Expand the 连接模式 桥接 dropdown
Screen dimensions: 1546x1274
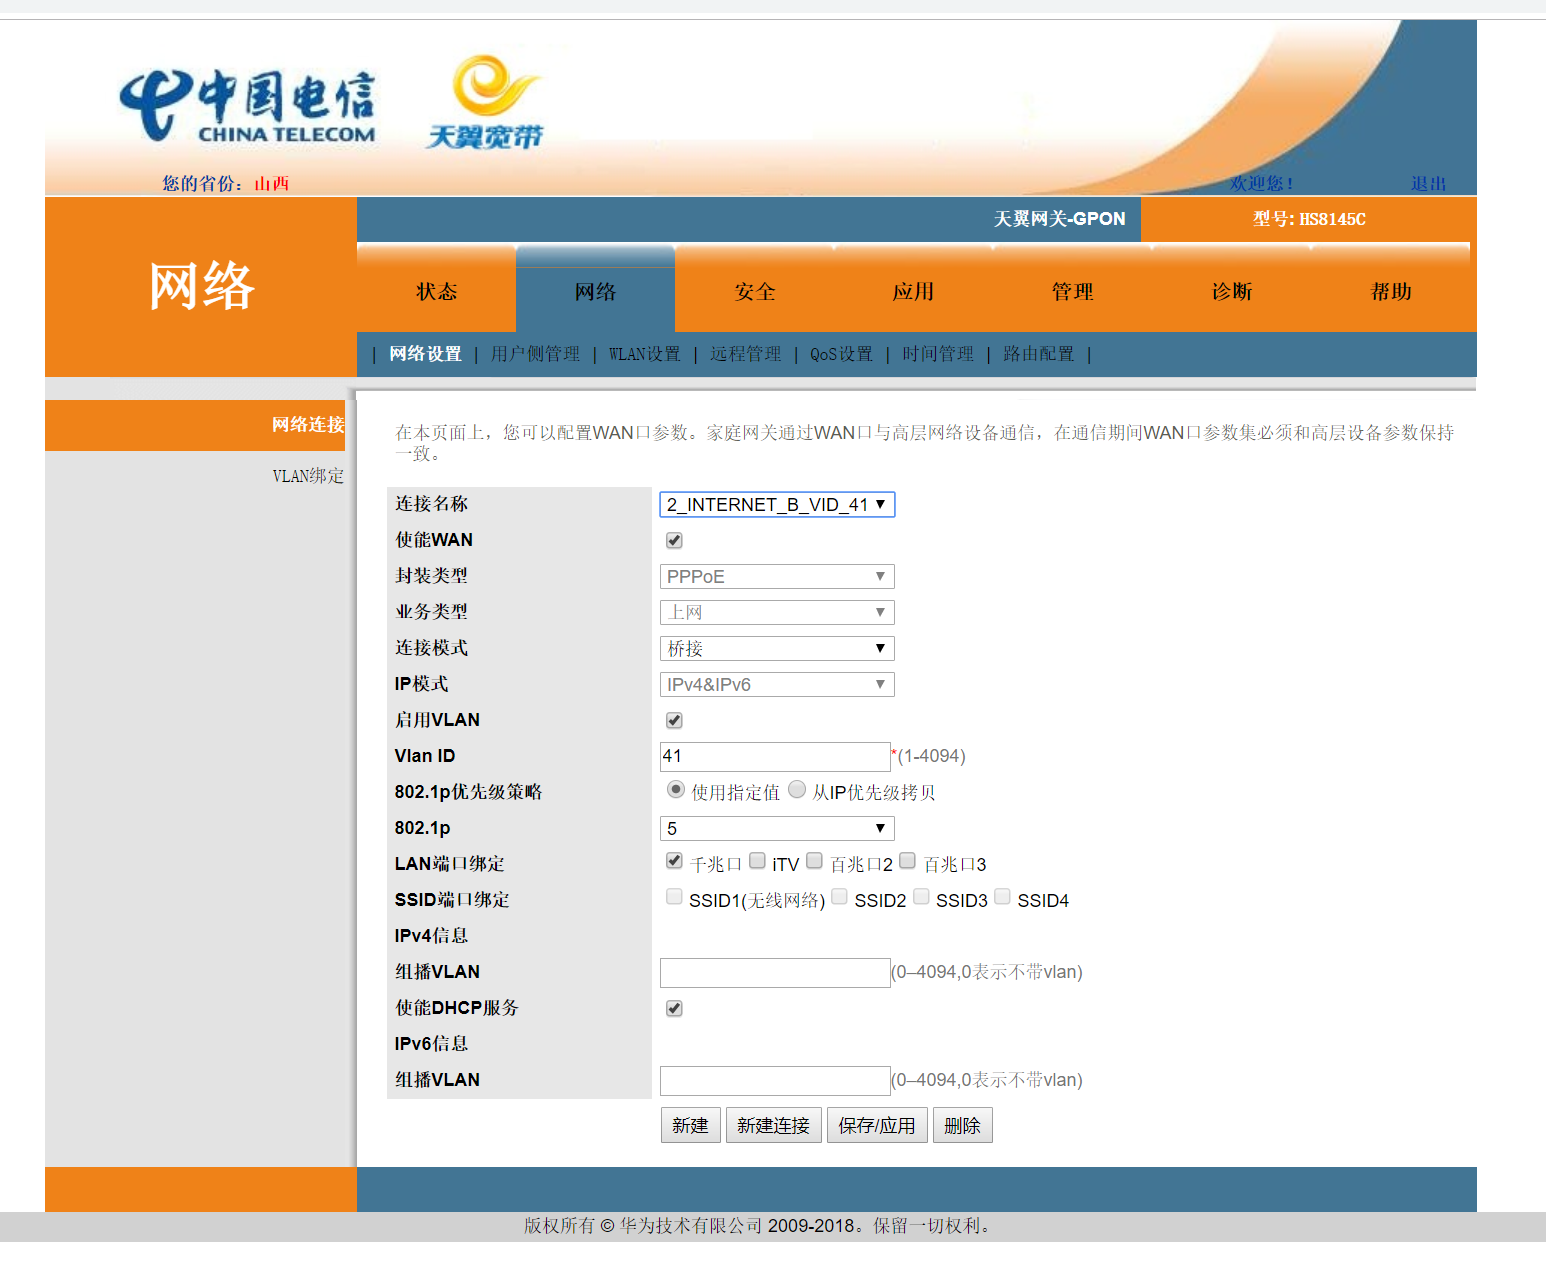click(x=777, y=649)
